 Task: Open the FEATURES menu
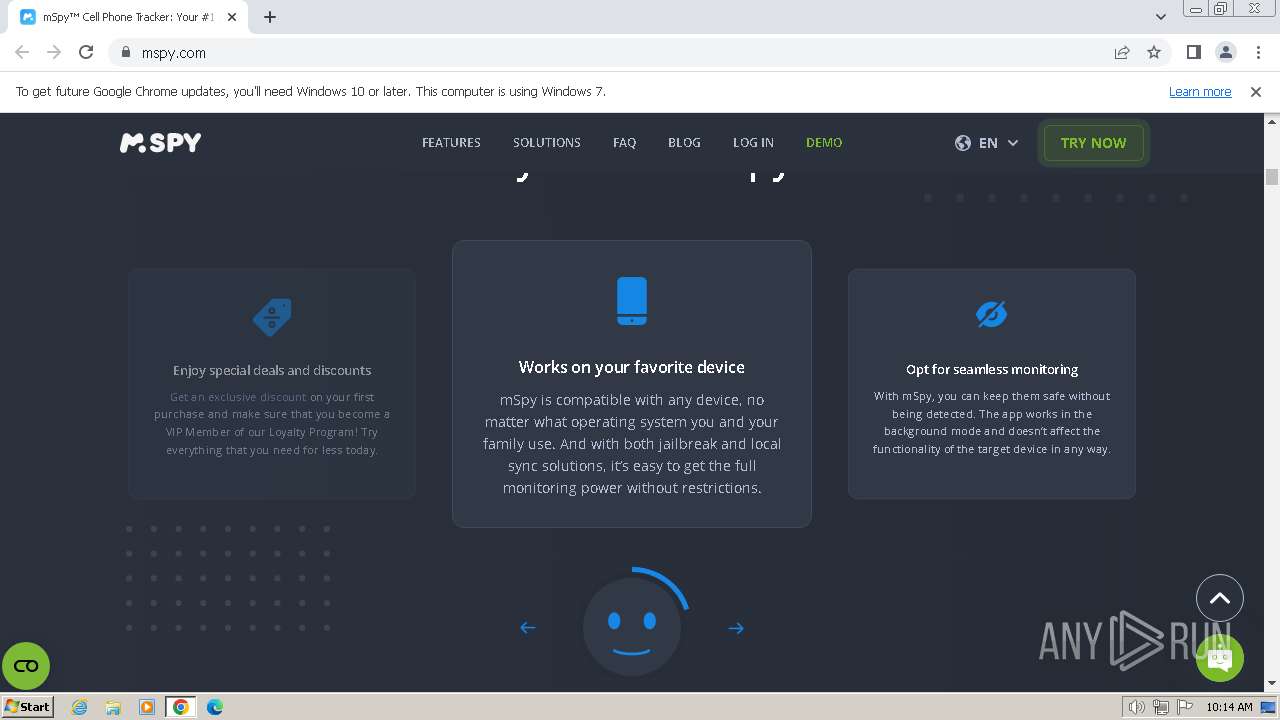[451, 143]
